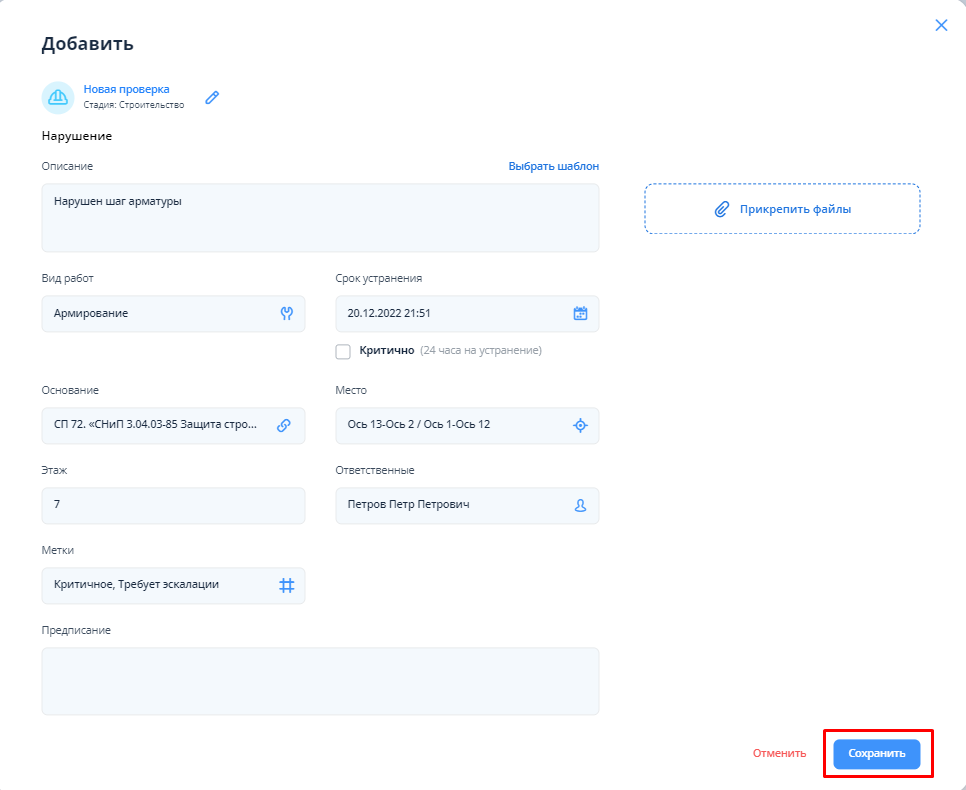Image resolution: width=966 pixels, height=790 pixels.
Task: Click the hash icon in Метки field
Action: coord(286,585)
